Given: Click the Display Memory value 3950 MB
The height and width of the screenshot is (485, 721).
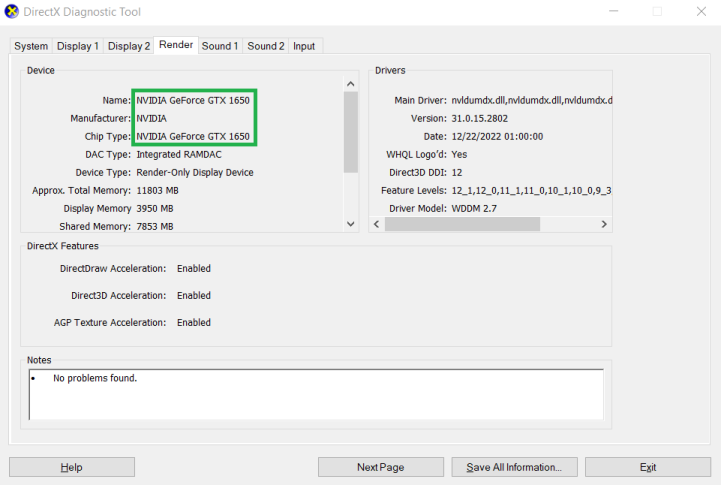Looking at the screenshot, I should tap(155, 208).
